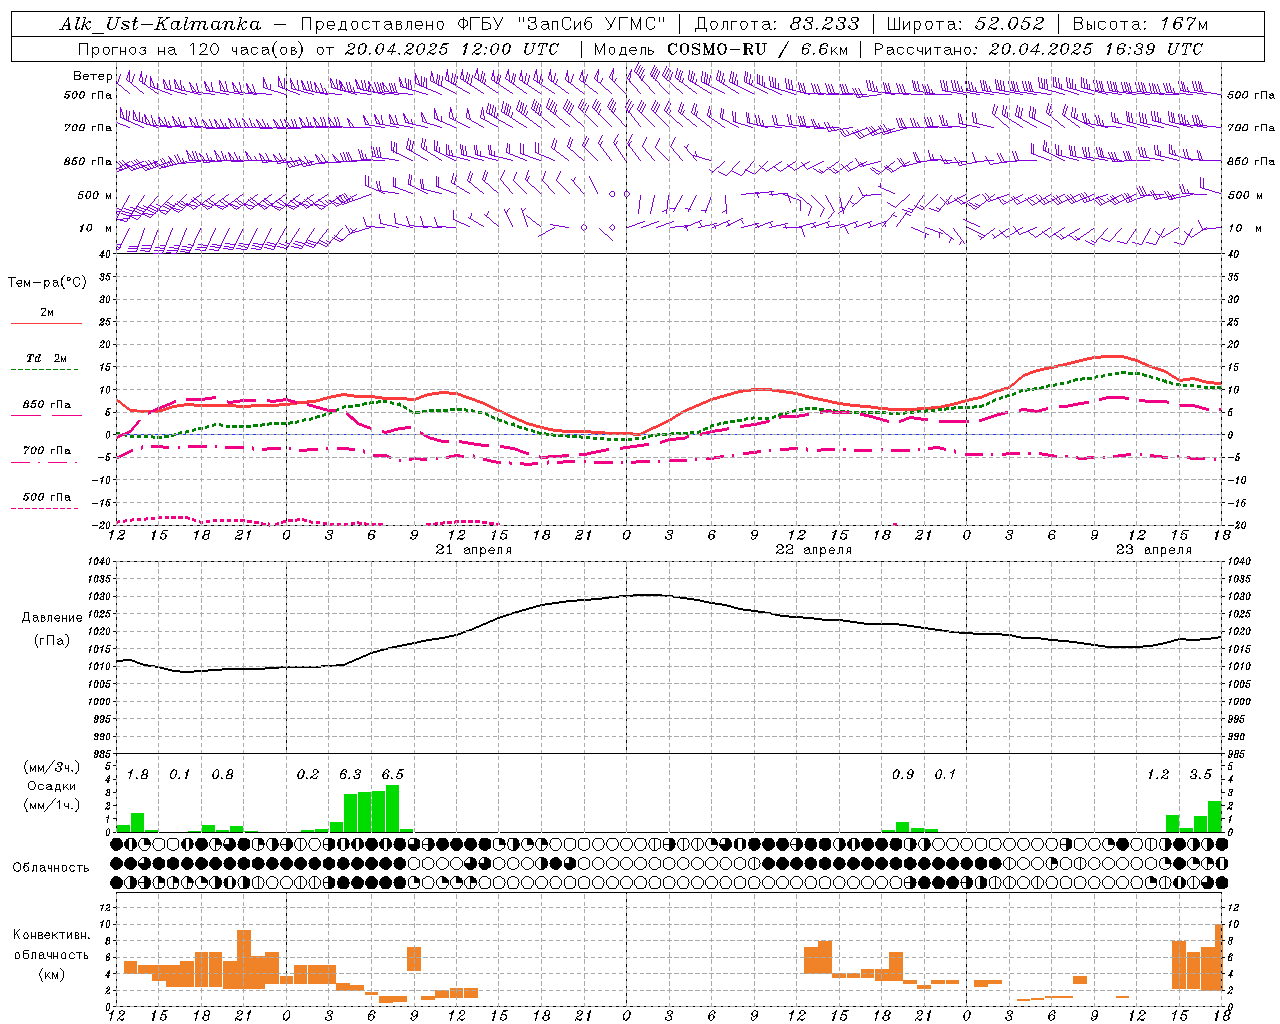Screen dimensions: 1280x1024
Task: Click the 850 гПа temperature legend entry
Action: click(47, 405)
